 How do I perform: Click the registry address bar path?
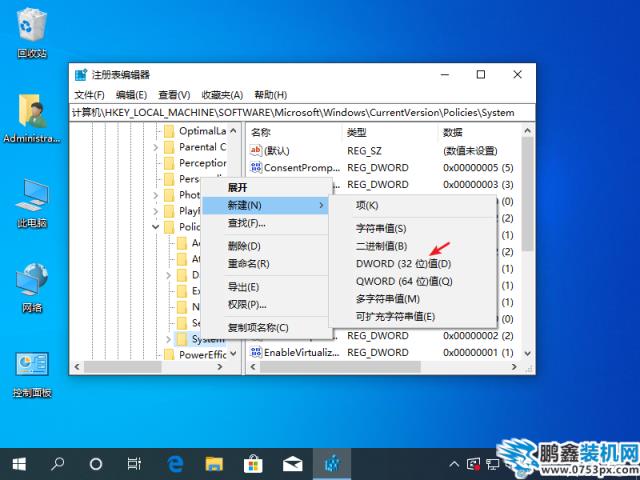(x=302, y=113)
